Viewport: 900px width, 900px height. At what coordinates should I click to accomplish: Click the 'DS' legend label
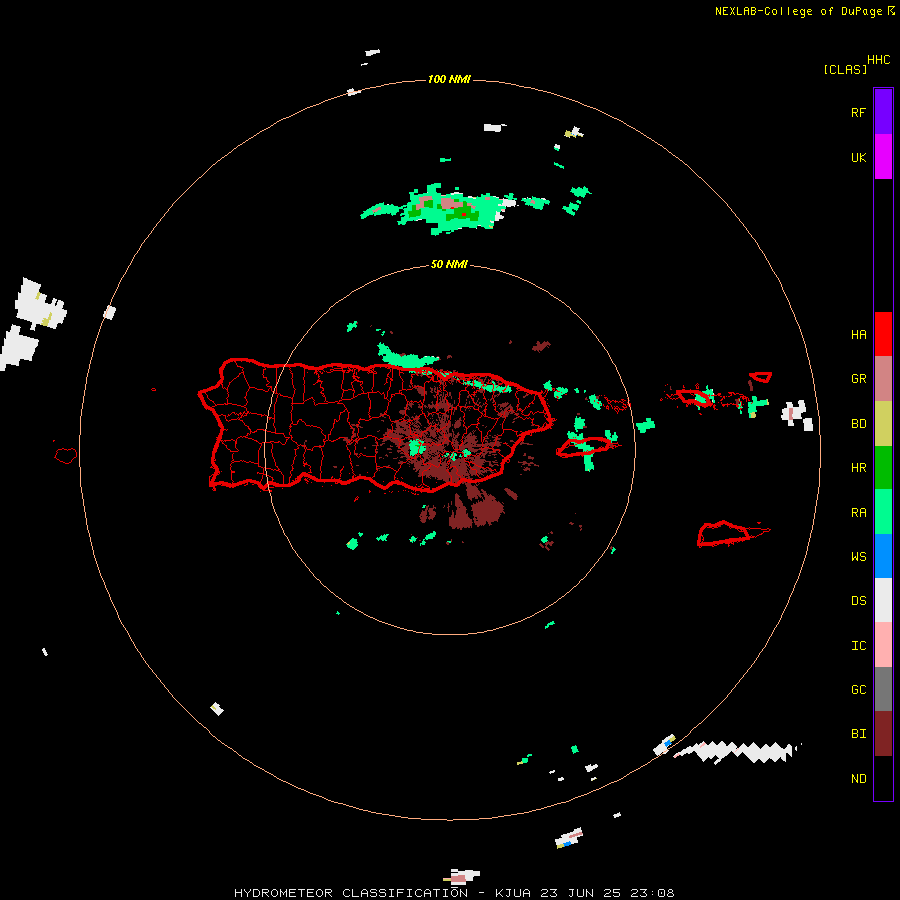pyautogui.click(x=858, y=600)
